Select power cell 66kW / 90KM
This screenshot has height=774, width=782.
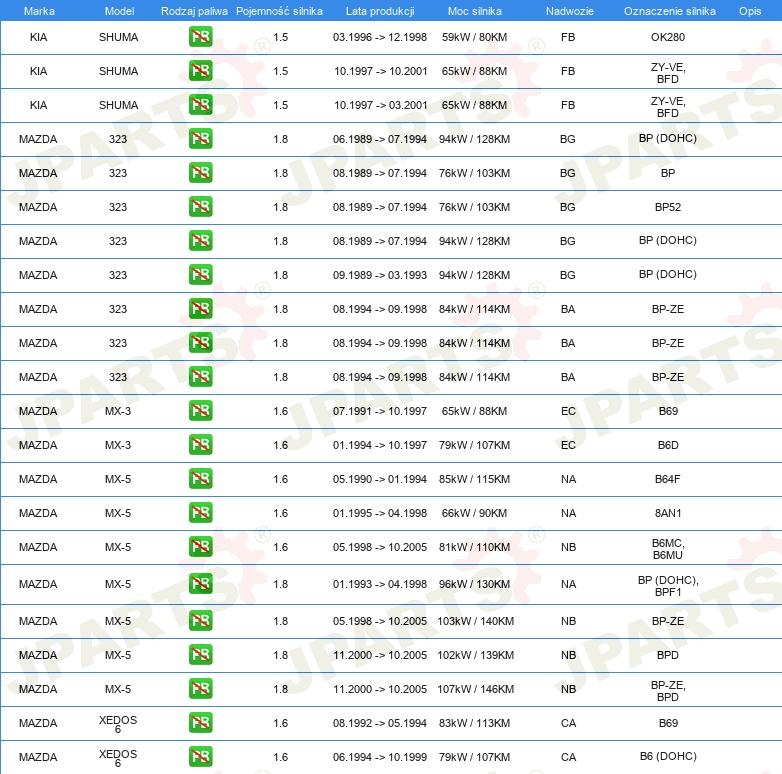pyautogui.click(x=474, y=513)
